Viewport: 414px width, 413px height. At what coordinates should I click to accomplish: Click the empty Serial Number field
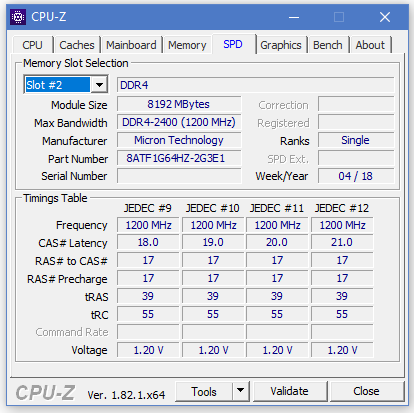[179, 176]
